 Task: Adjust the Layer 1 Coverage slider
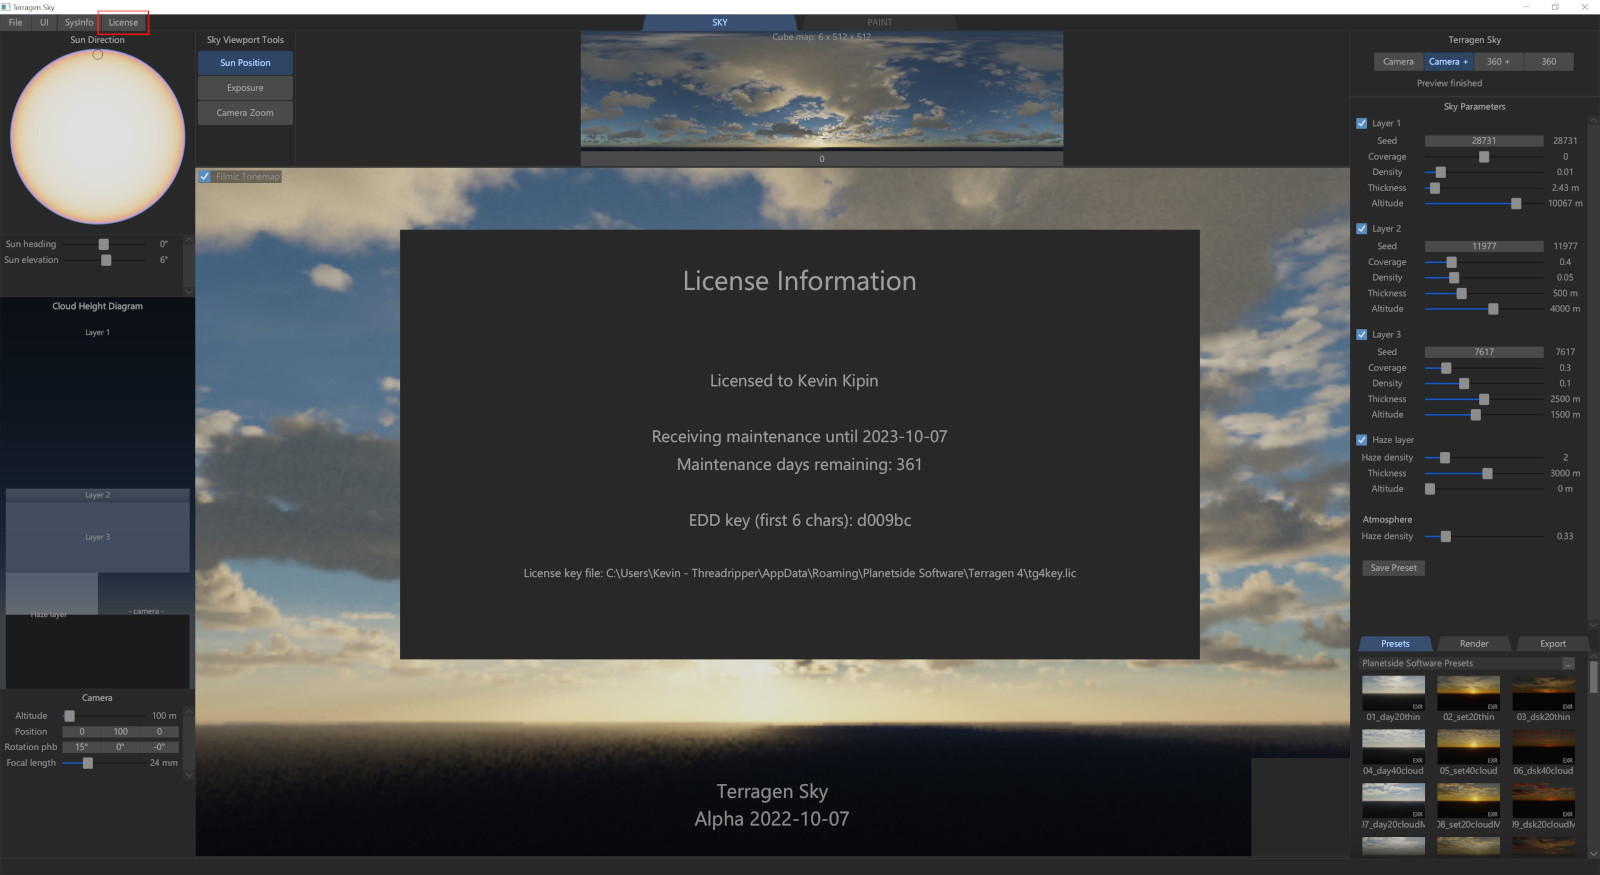(1484, 157)
